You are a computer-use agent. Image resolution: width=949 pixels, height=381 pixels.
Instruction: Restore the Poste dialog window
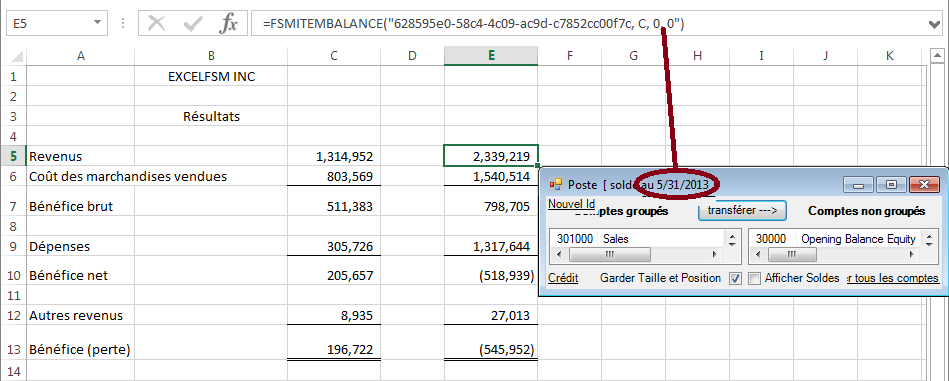tap(891, 184)
